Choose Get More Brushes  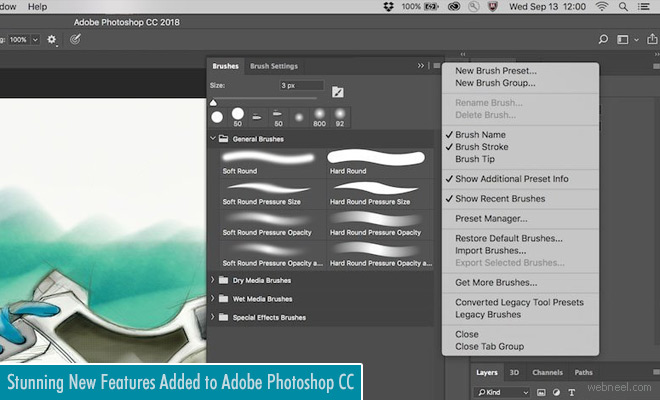point(496,283)
